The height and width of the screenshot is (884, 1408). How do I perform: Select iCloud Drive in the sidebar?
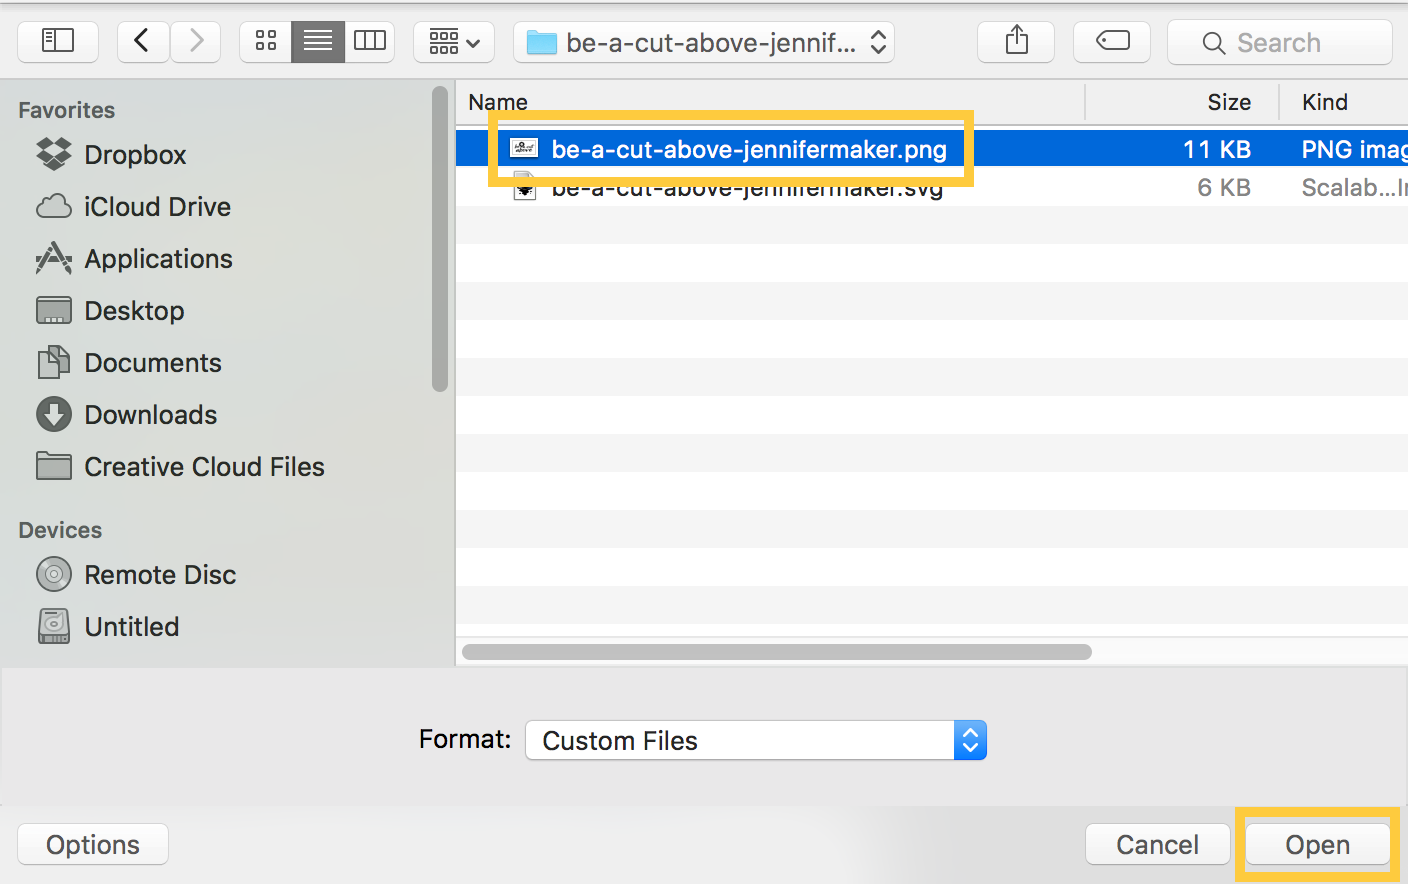click(x=157, y=207)
